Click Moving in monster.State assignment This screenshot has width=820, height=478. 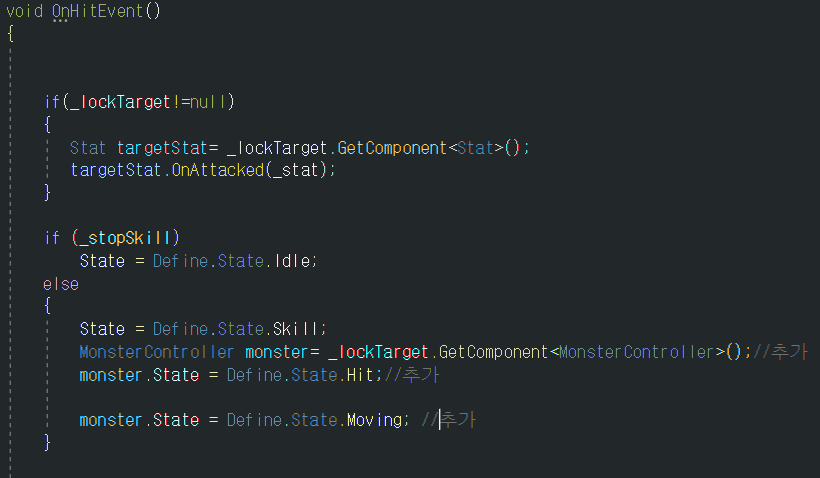click(x=374, y=420)
